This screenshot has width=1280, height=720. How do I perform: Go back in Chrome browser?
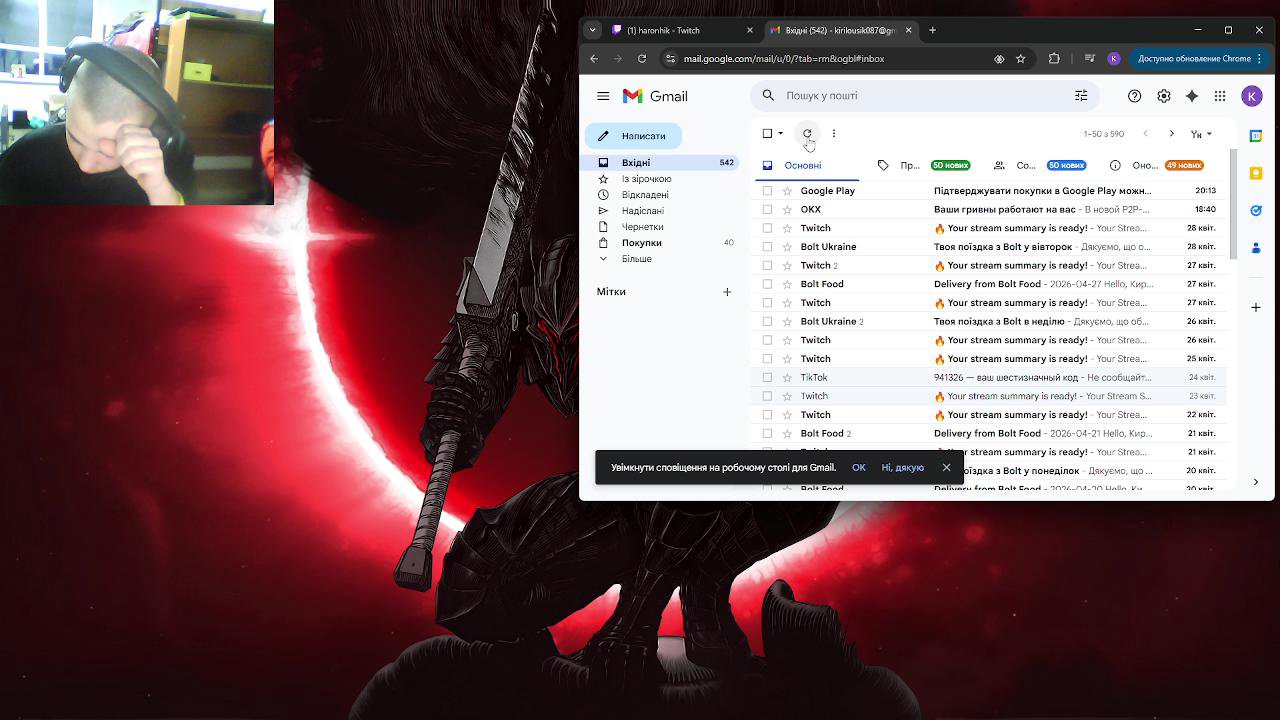click(594, 59)
